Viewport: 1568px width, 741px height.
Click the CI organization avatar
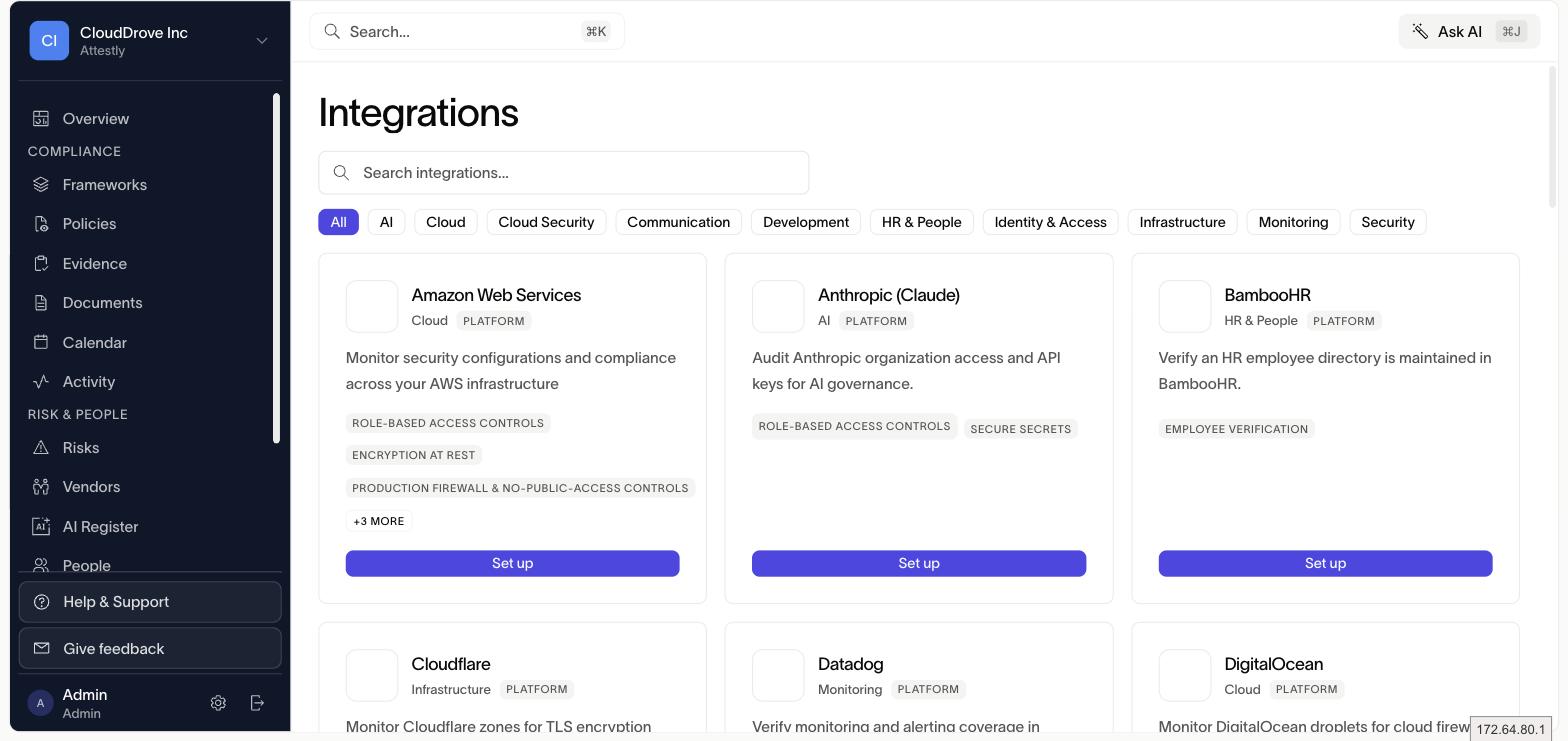[49, 41]
